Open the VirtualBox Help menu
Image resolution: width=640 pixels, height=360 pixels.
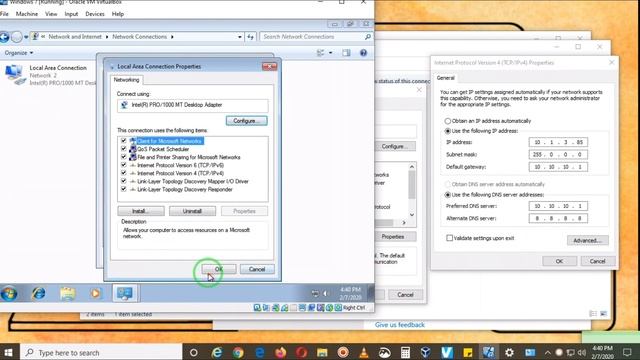[118, 14]
